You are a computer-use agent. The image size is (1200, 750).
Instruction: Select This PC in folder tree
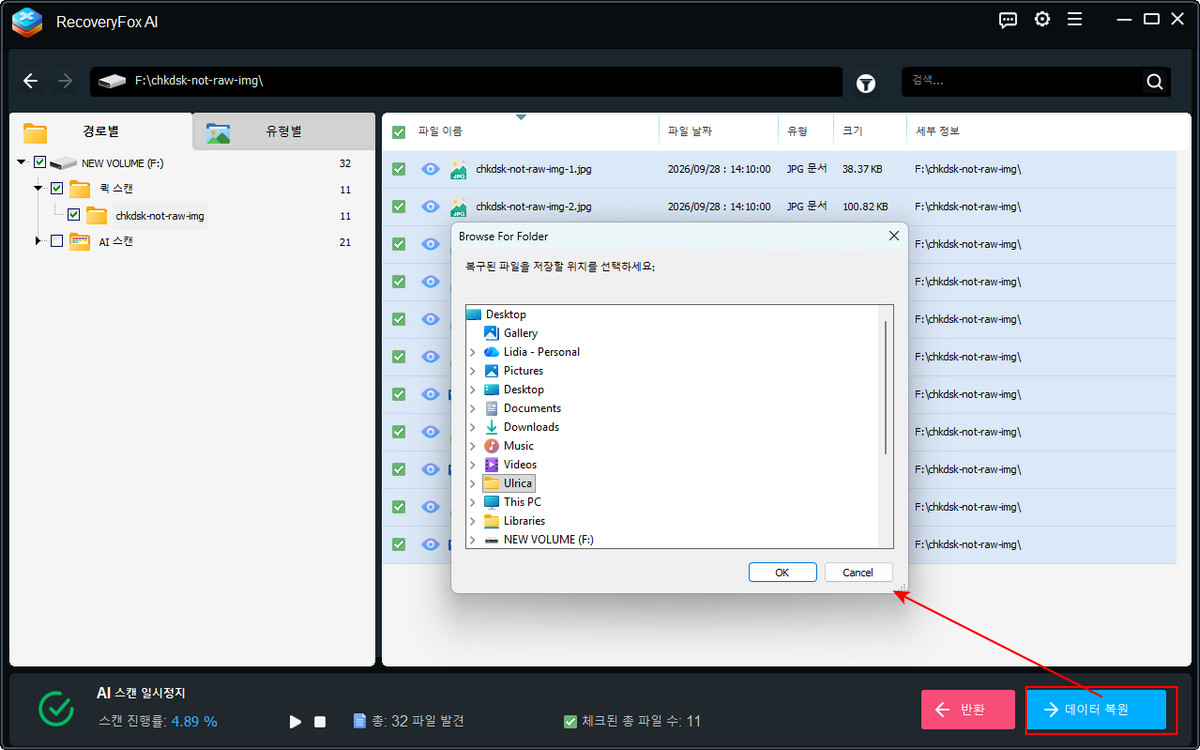pyautogui.click(x=522, y=502)
